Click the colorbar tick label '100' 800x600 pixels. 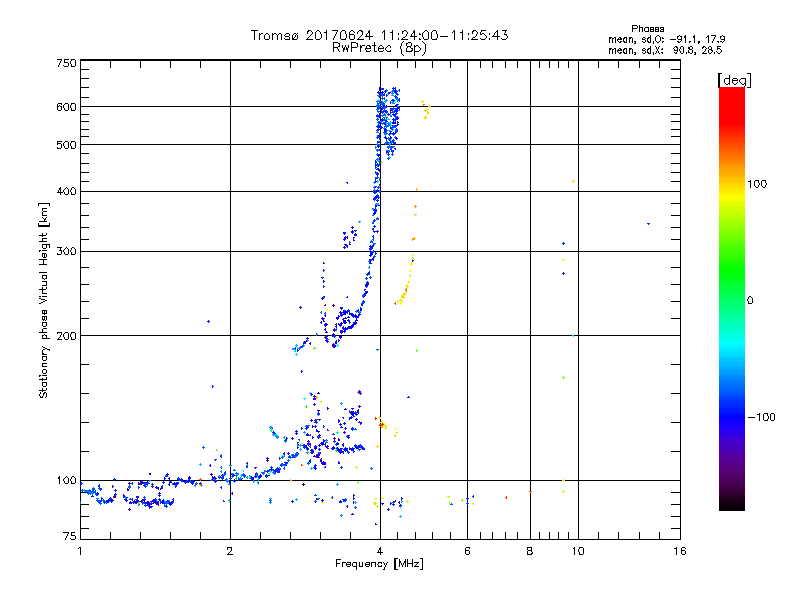(x=757, y=184)
